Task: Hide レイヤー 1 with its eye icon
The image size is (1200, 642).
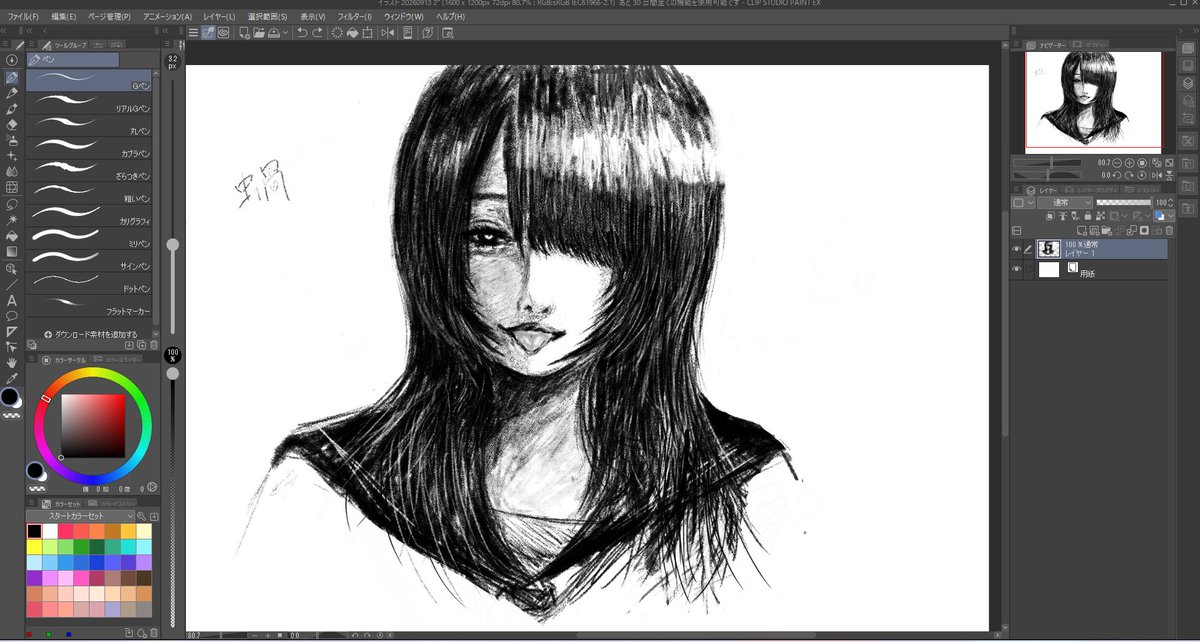Action: tap(1017, 249)
